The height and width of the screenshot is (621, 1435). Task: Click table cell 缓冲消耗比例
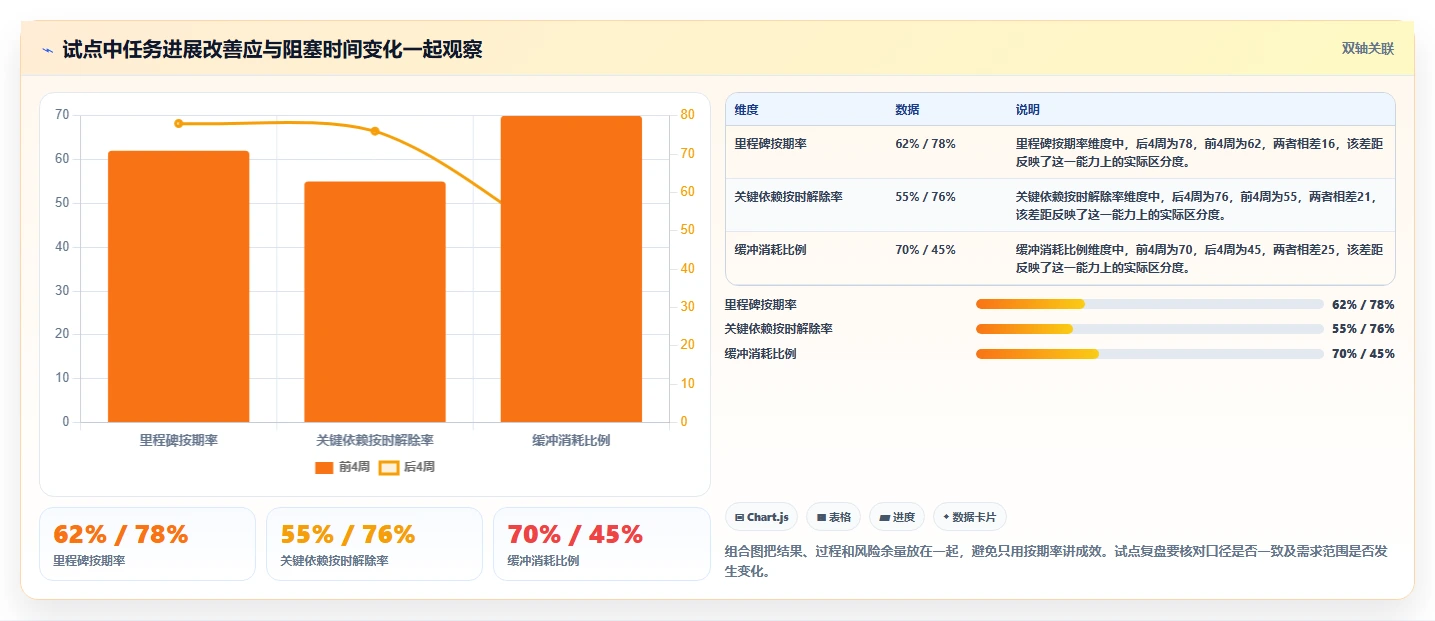pos(770,250)
